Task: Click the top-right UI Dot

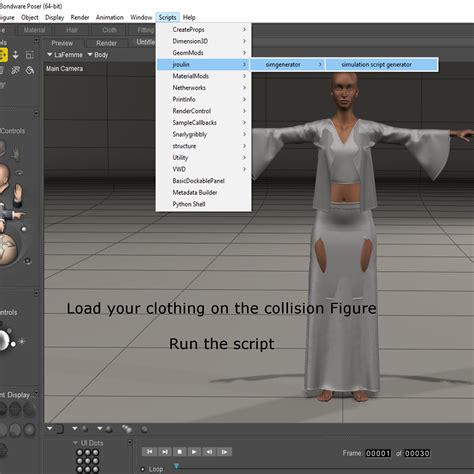Action: pos(96,452)
